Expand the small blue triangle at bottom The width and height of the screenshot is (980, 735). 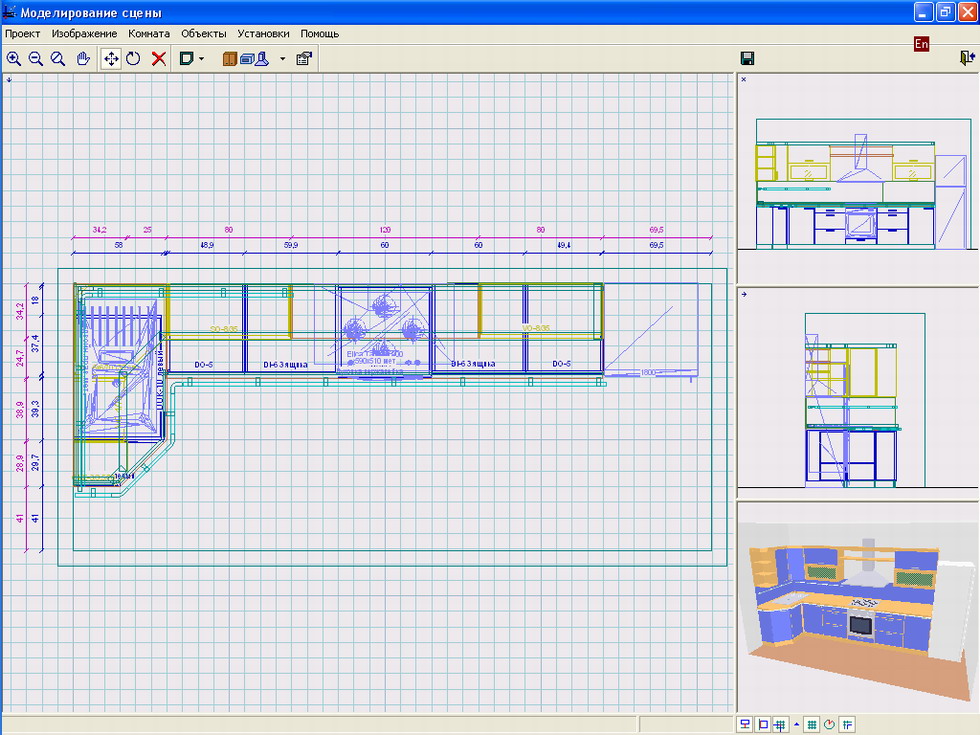pos(797,724)
